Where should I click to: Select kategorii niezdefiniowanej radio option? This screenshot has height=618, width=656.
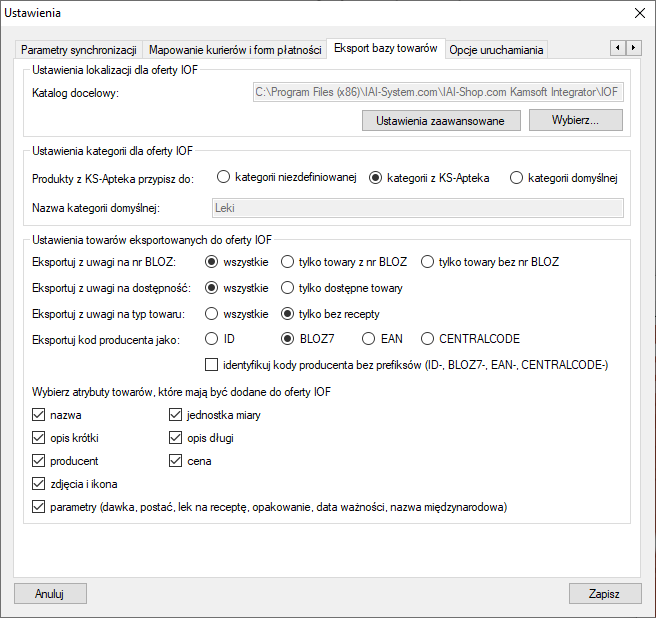[224, 178]
